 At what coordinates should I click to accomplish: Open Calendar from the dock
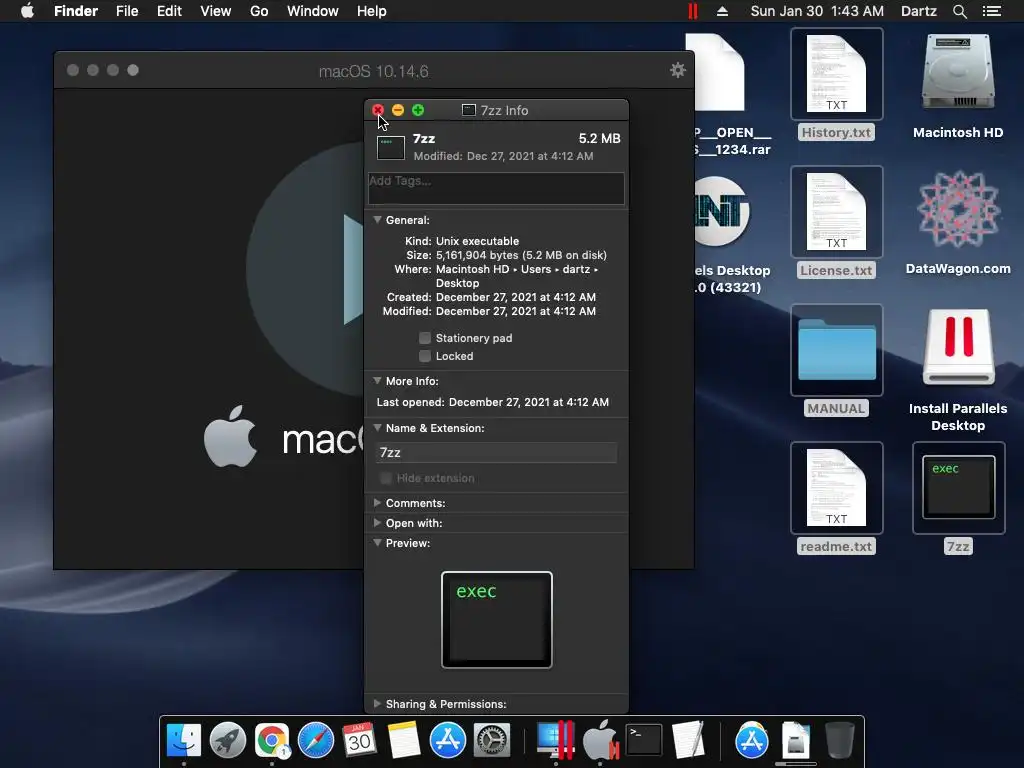(x=359, y=741)
